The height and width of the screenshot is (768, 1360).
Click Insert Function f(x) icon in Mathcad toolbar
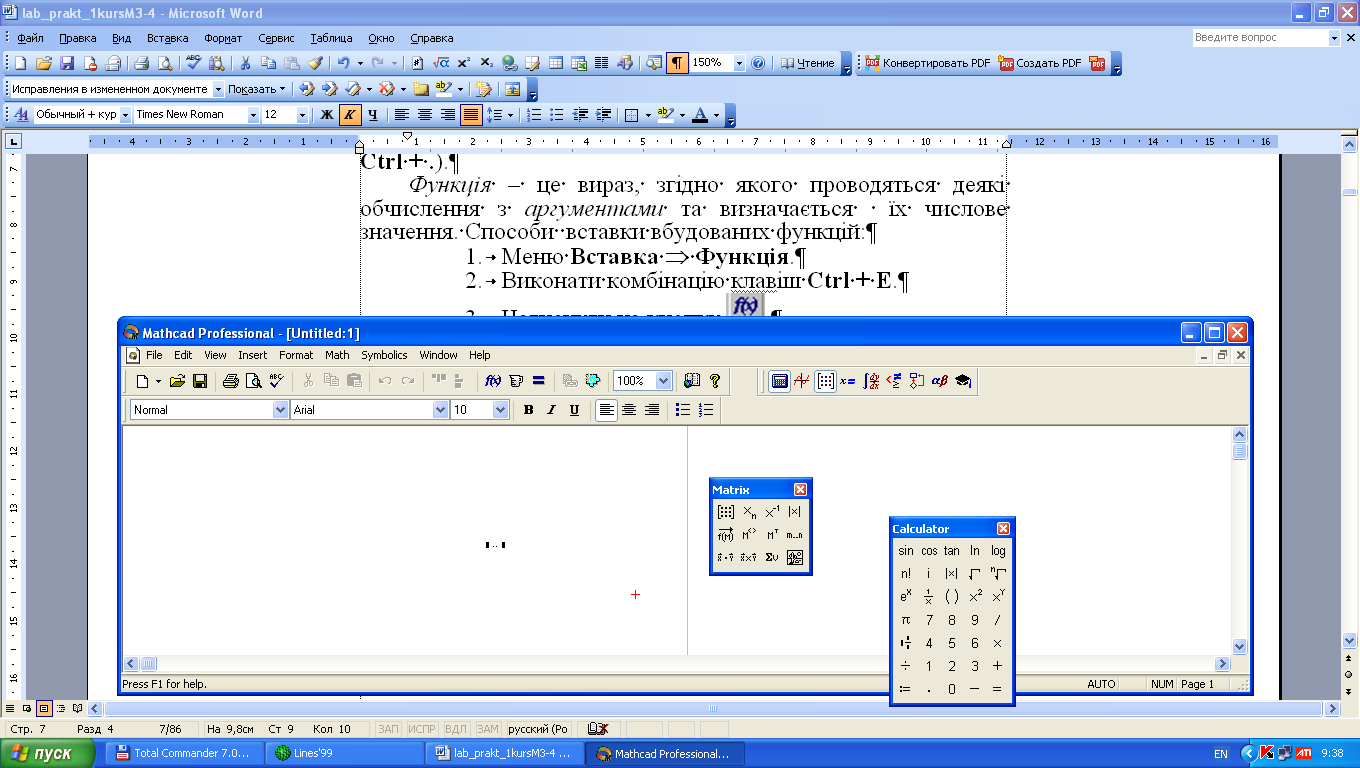click(493, 381)
